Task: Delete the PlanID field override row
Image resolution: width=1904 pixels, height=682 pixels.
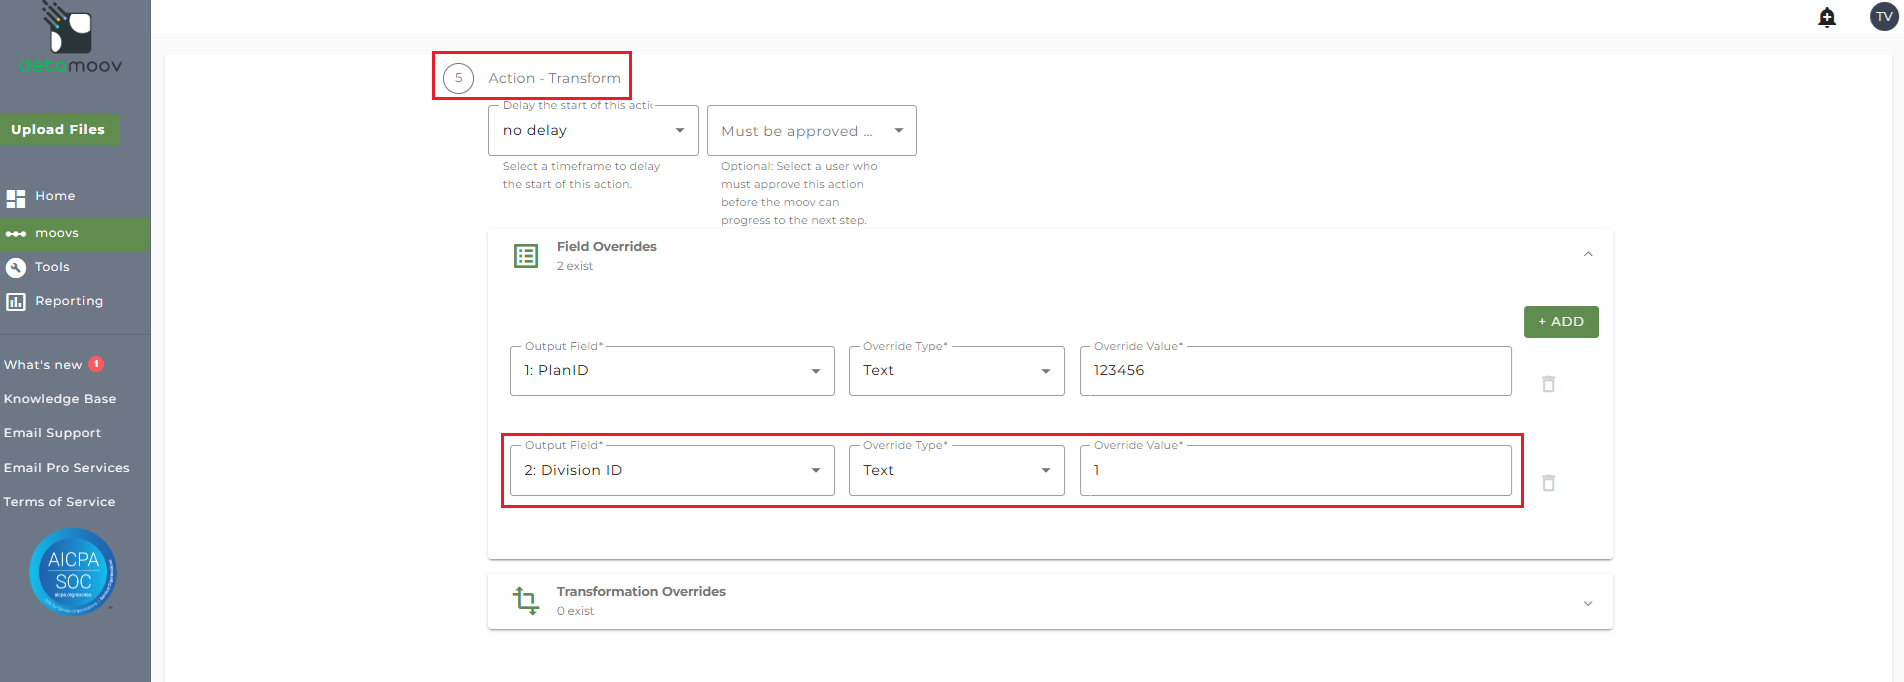Action: (1548, 384)
